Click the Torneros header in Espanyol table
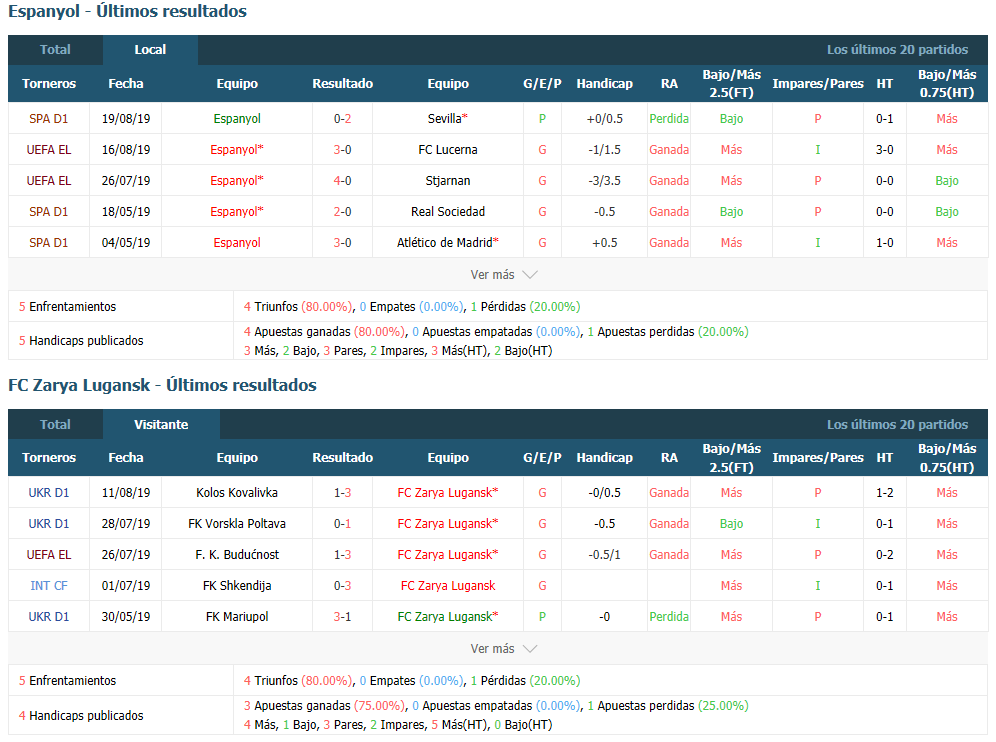The height and width of the screenshot is (742, 996). pos(49,83)
